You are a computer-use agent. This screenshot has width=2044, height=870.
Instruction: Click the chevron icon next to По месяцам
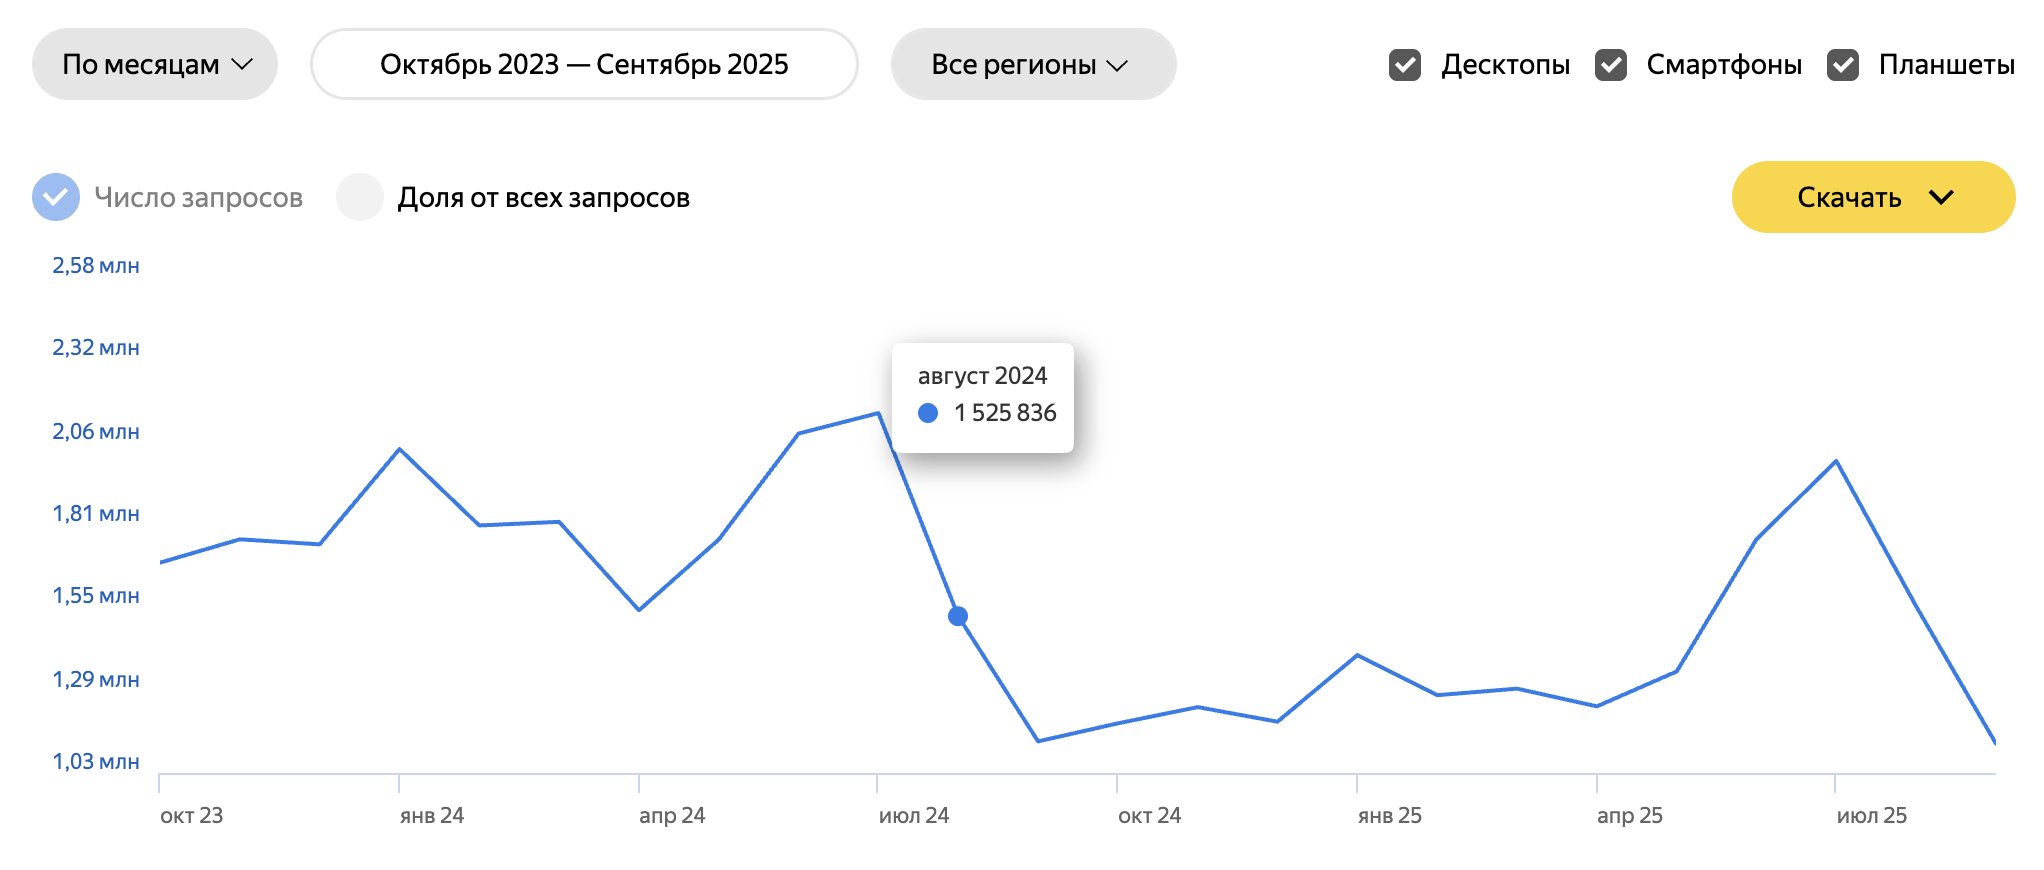coord(242,64)
